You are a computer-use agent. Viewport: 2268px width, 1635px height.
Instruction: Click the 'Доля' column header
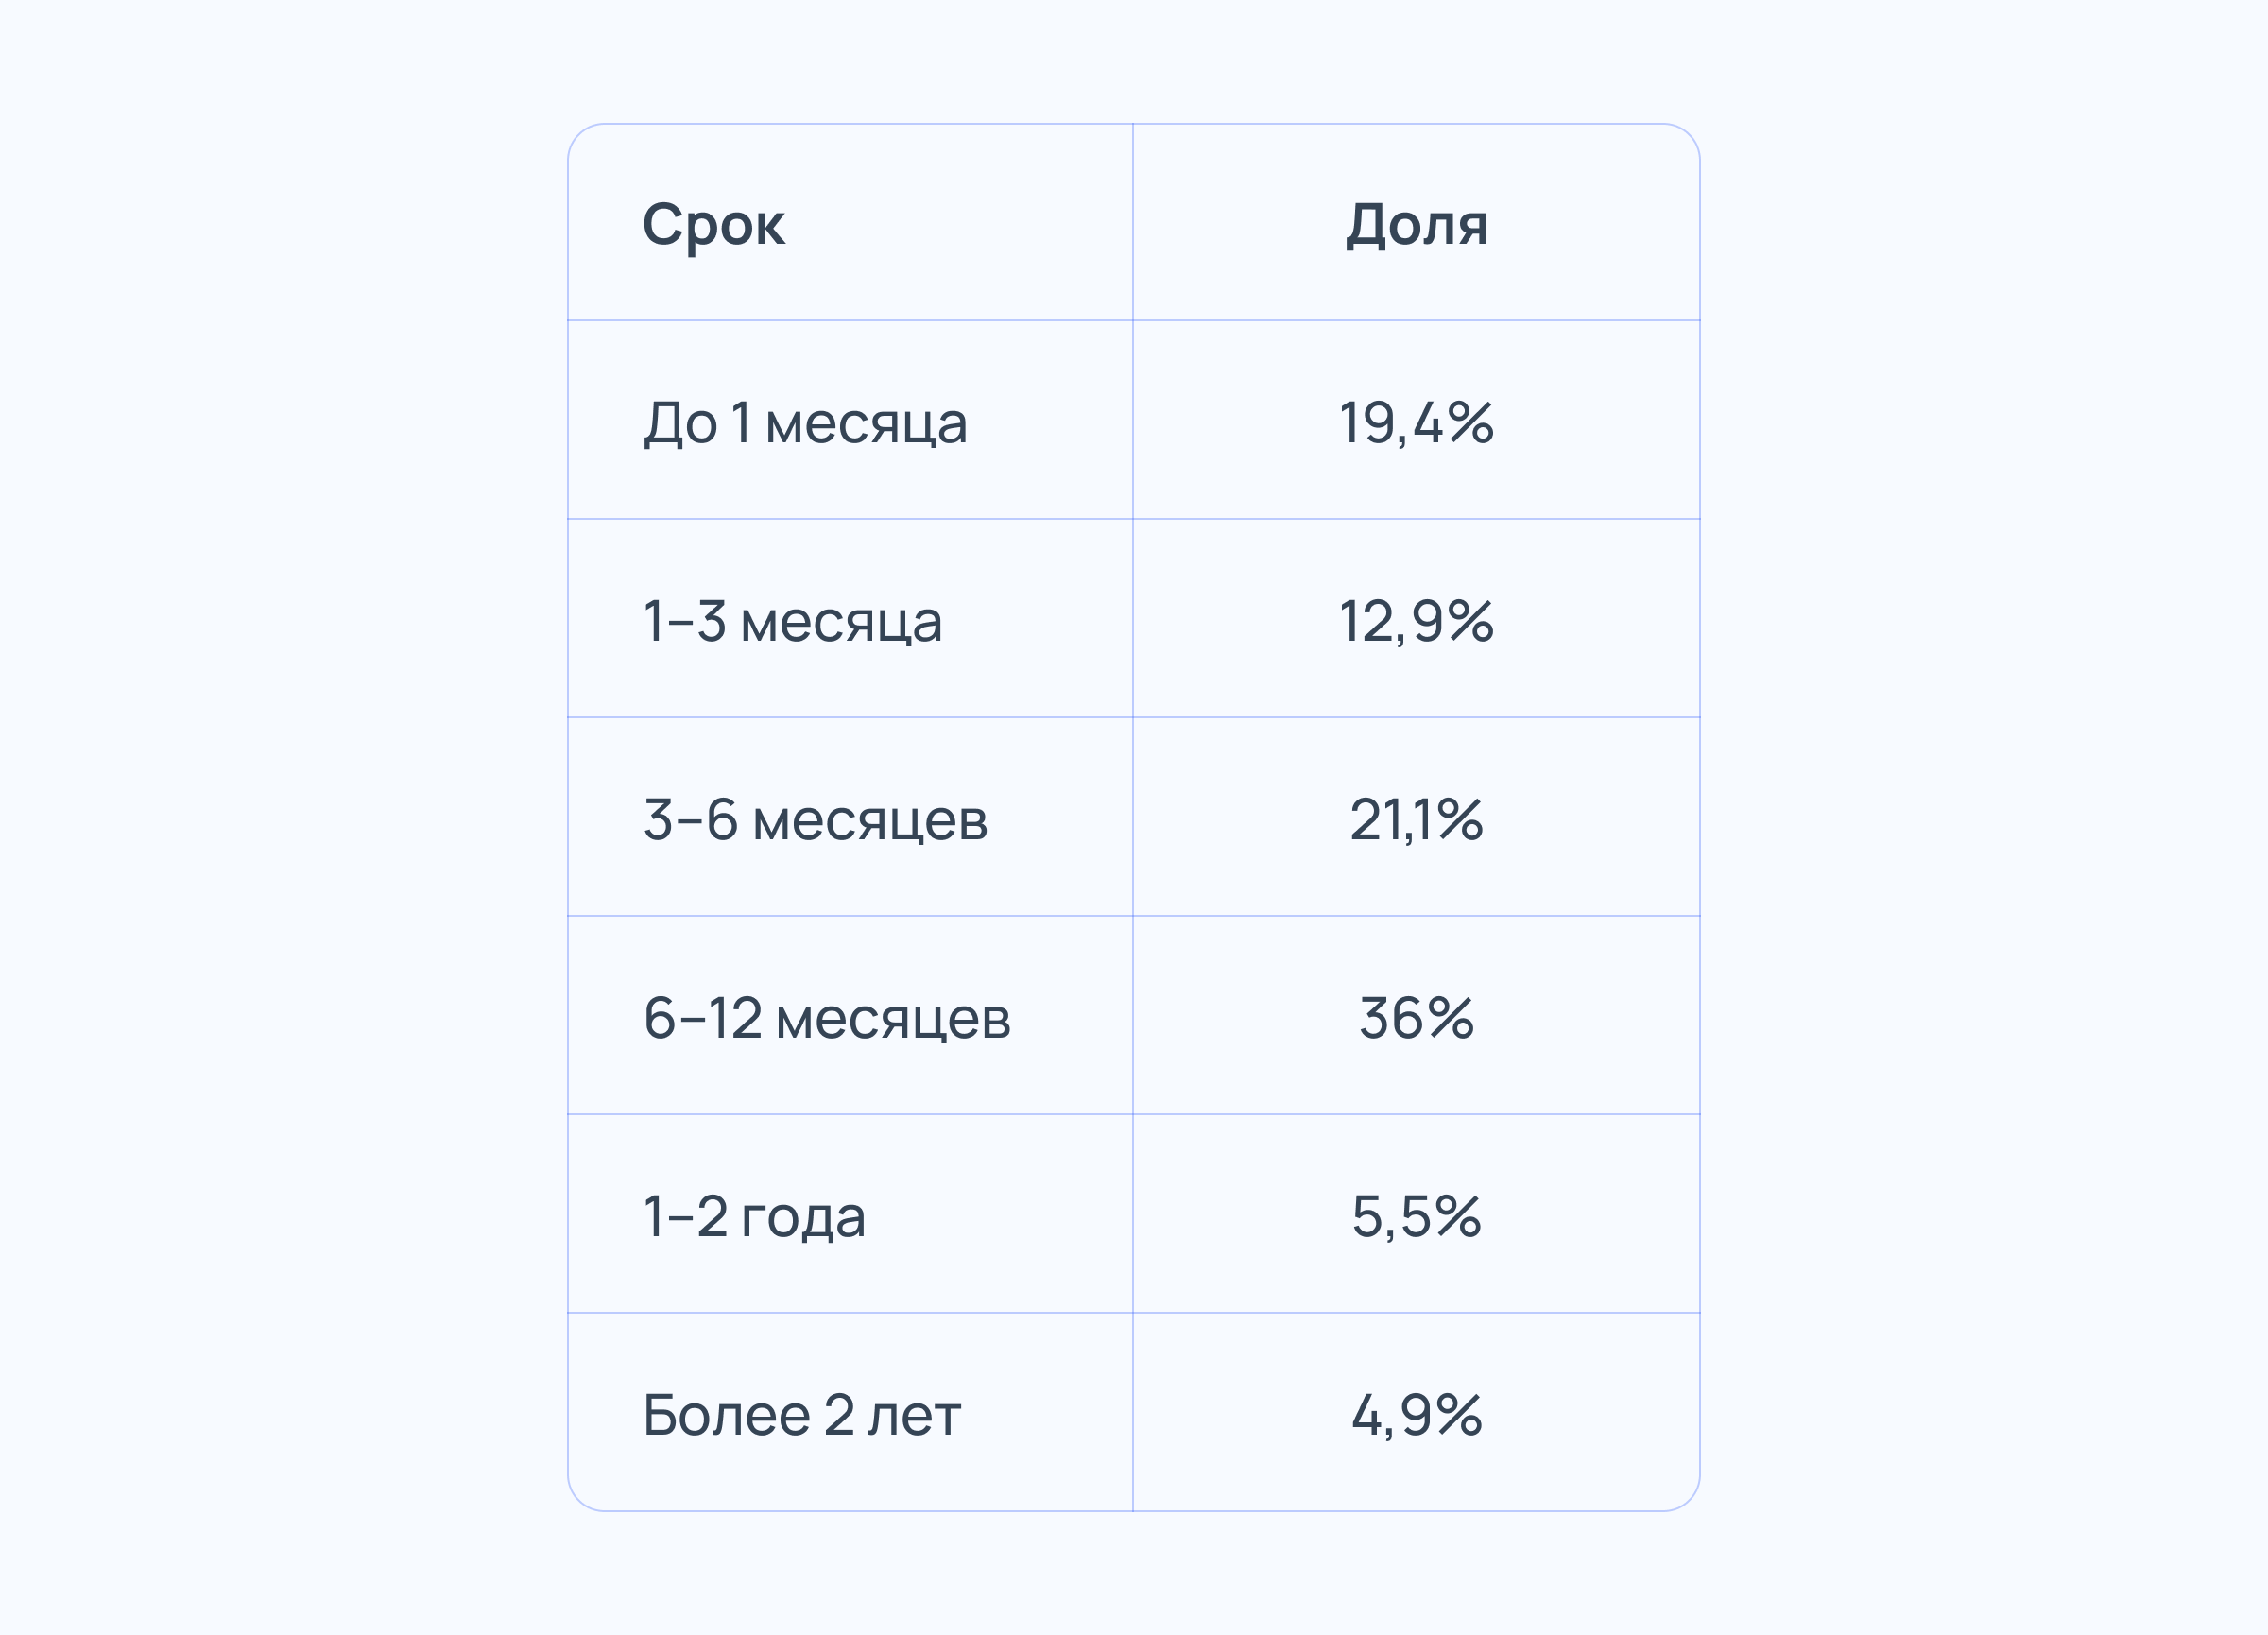click(1416, 225)
